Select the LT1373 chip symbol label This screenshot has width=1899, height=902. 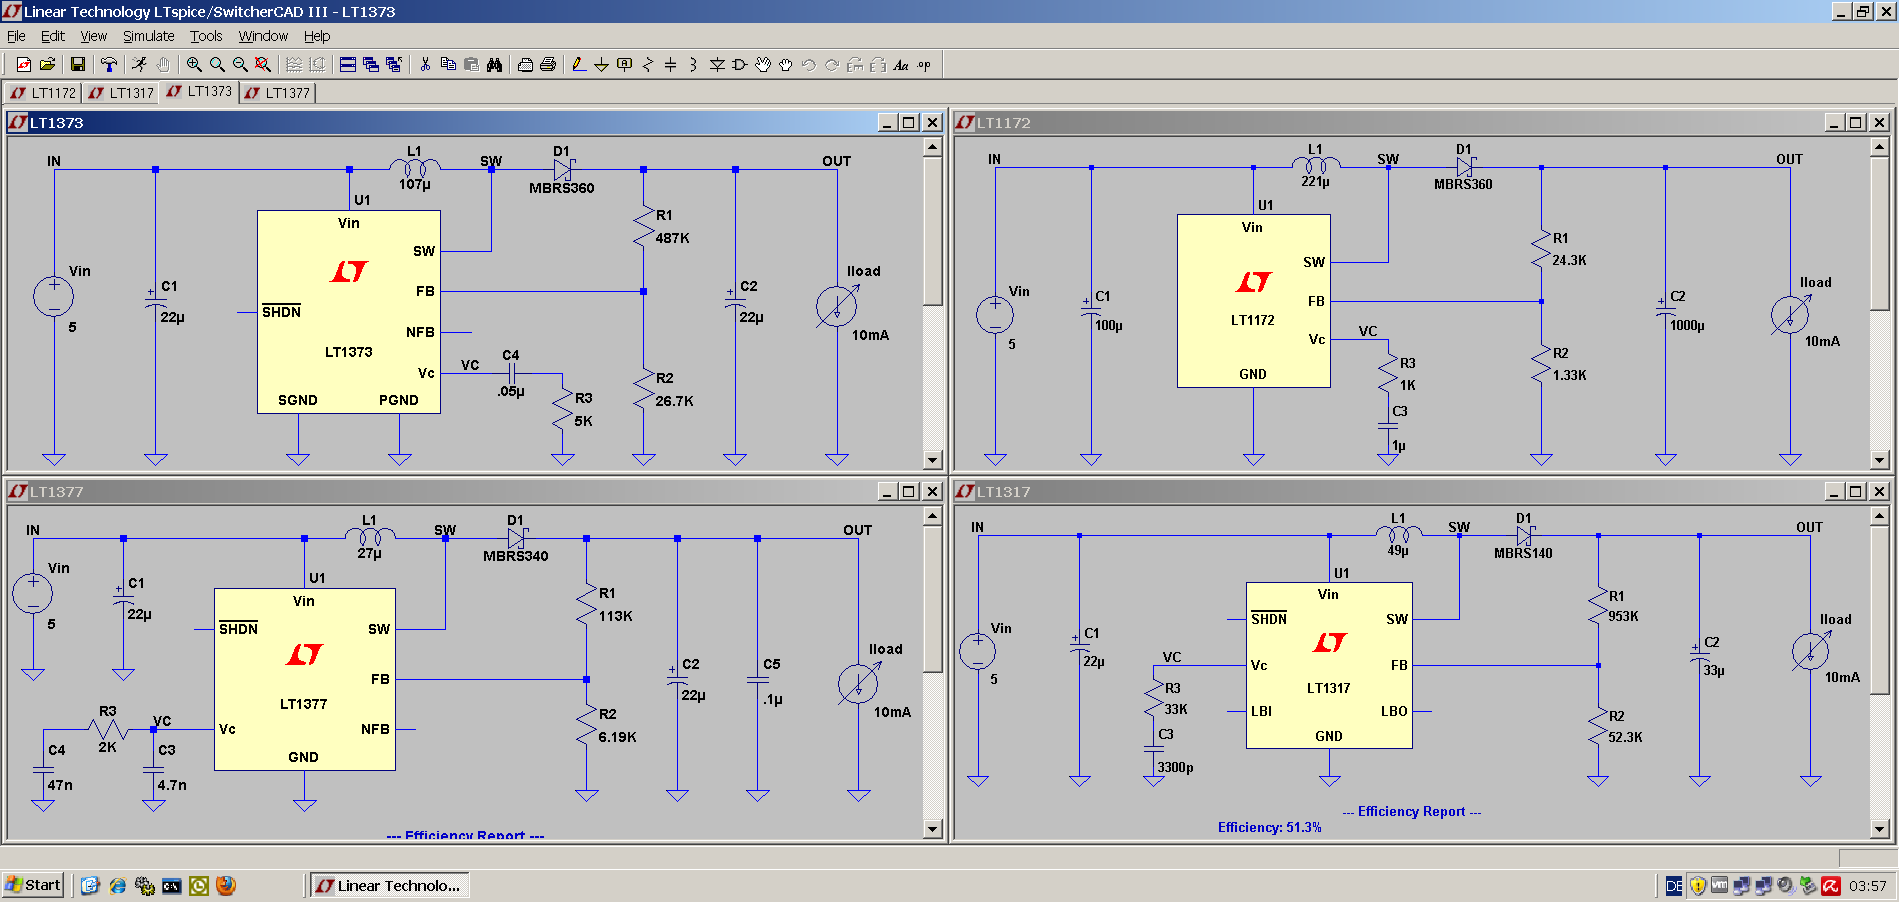pyautogui.click(x=348, y=352)
